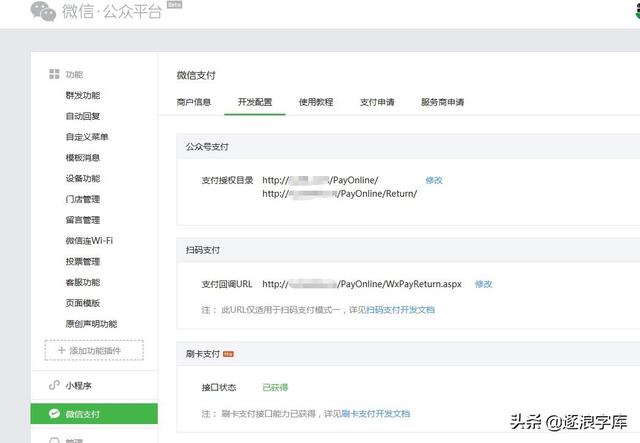Open 客服功能 in the sidebar
The image size is (640, 443).
pyautogui.click(x=83, y=282)
